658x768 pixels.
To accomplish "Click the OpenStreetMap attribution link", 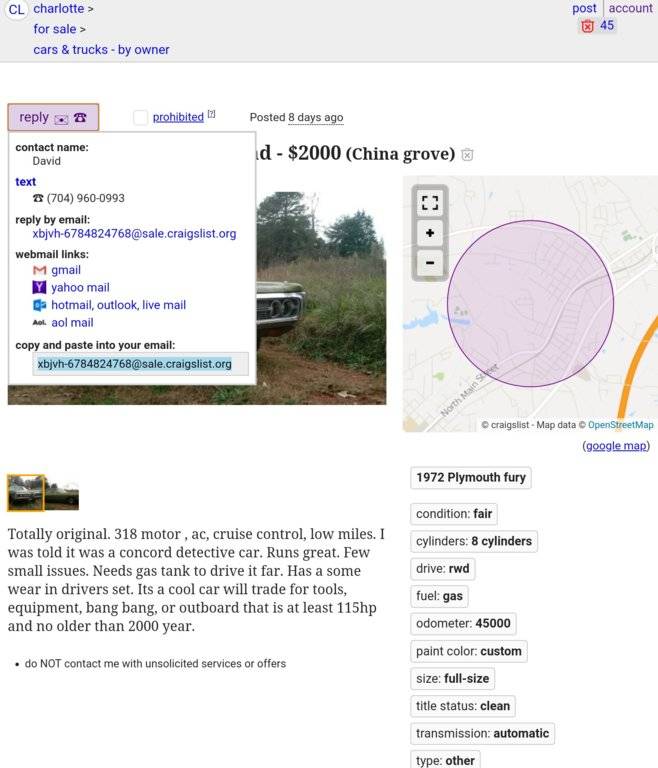I will tap(620, 425).
